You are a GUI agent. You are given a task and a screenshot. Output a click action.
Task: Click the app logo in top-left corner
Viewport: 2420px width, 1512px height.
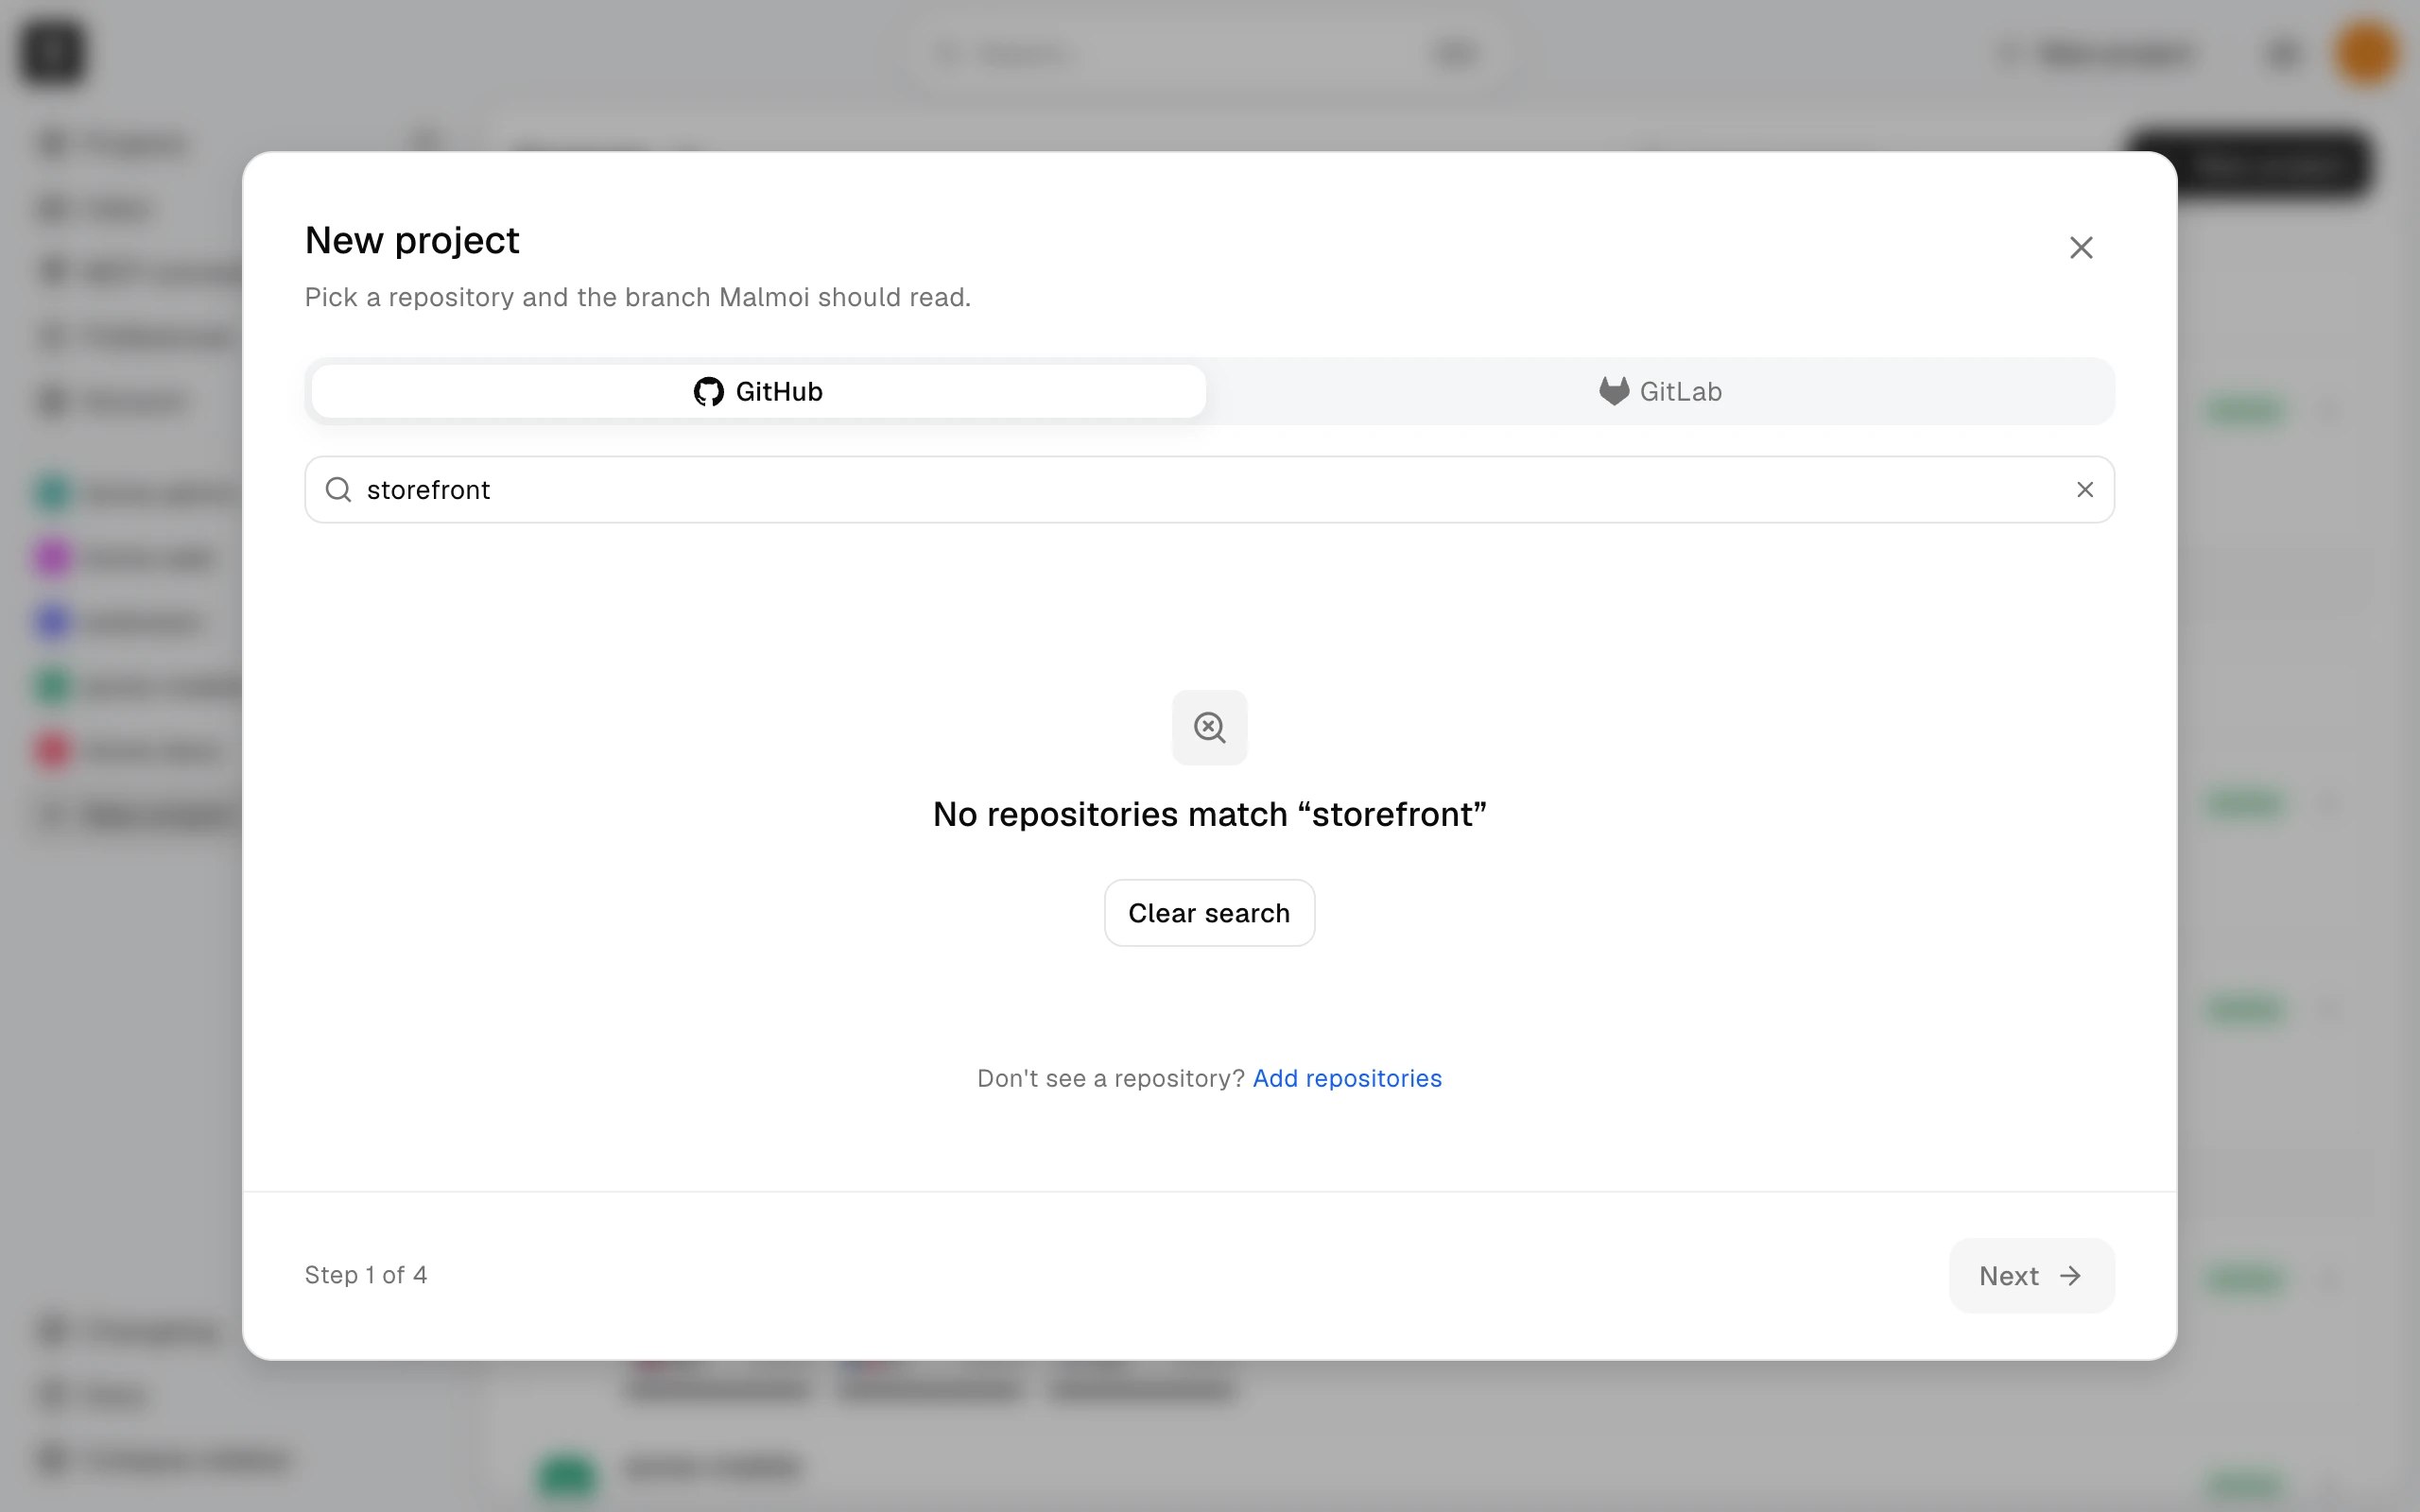(52, 52)
